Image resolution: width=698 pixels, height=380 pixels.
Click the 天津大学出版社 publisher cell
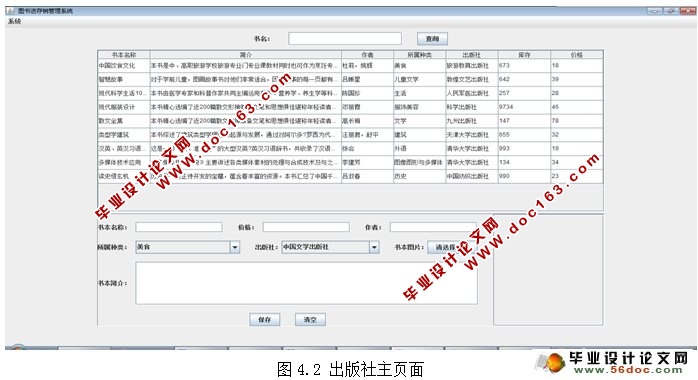[x=472, y=134]
